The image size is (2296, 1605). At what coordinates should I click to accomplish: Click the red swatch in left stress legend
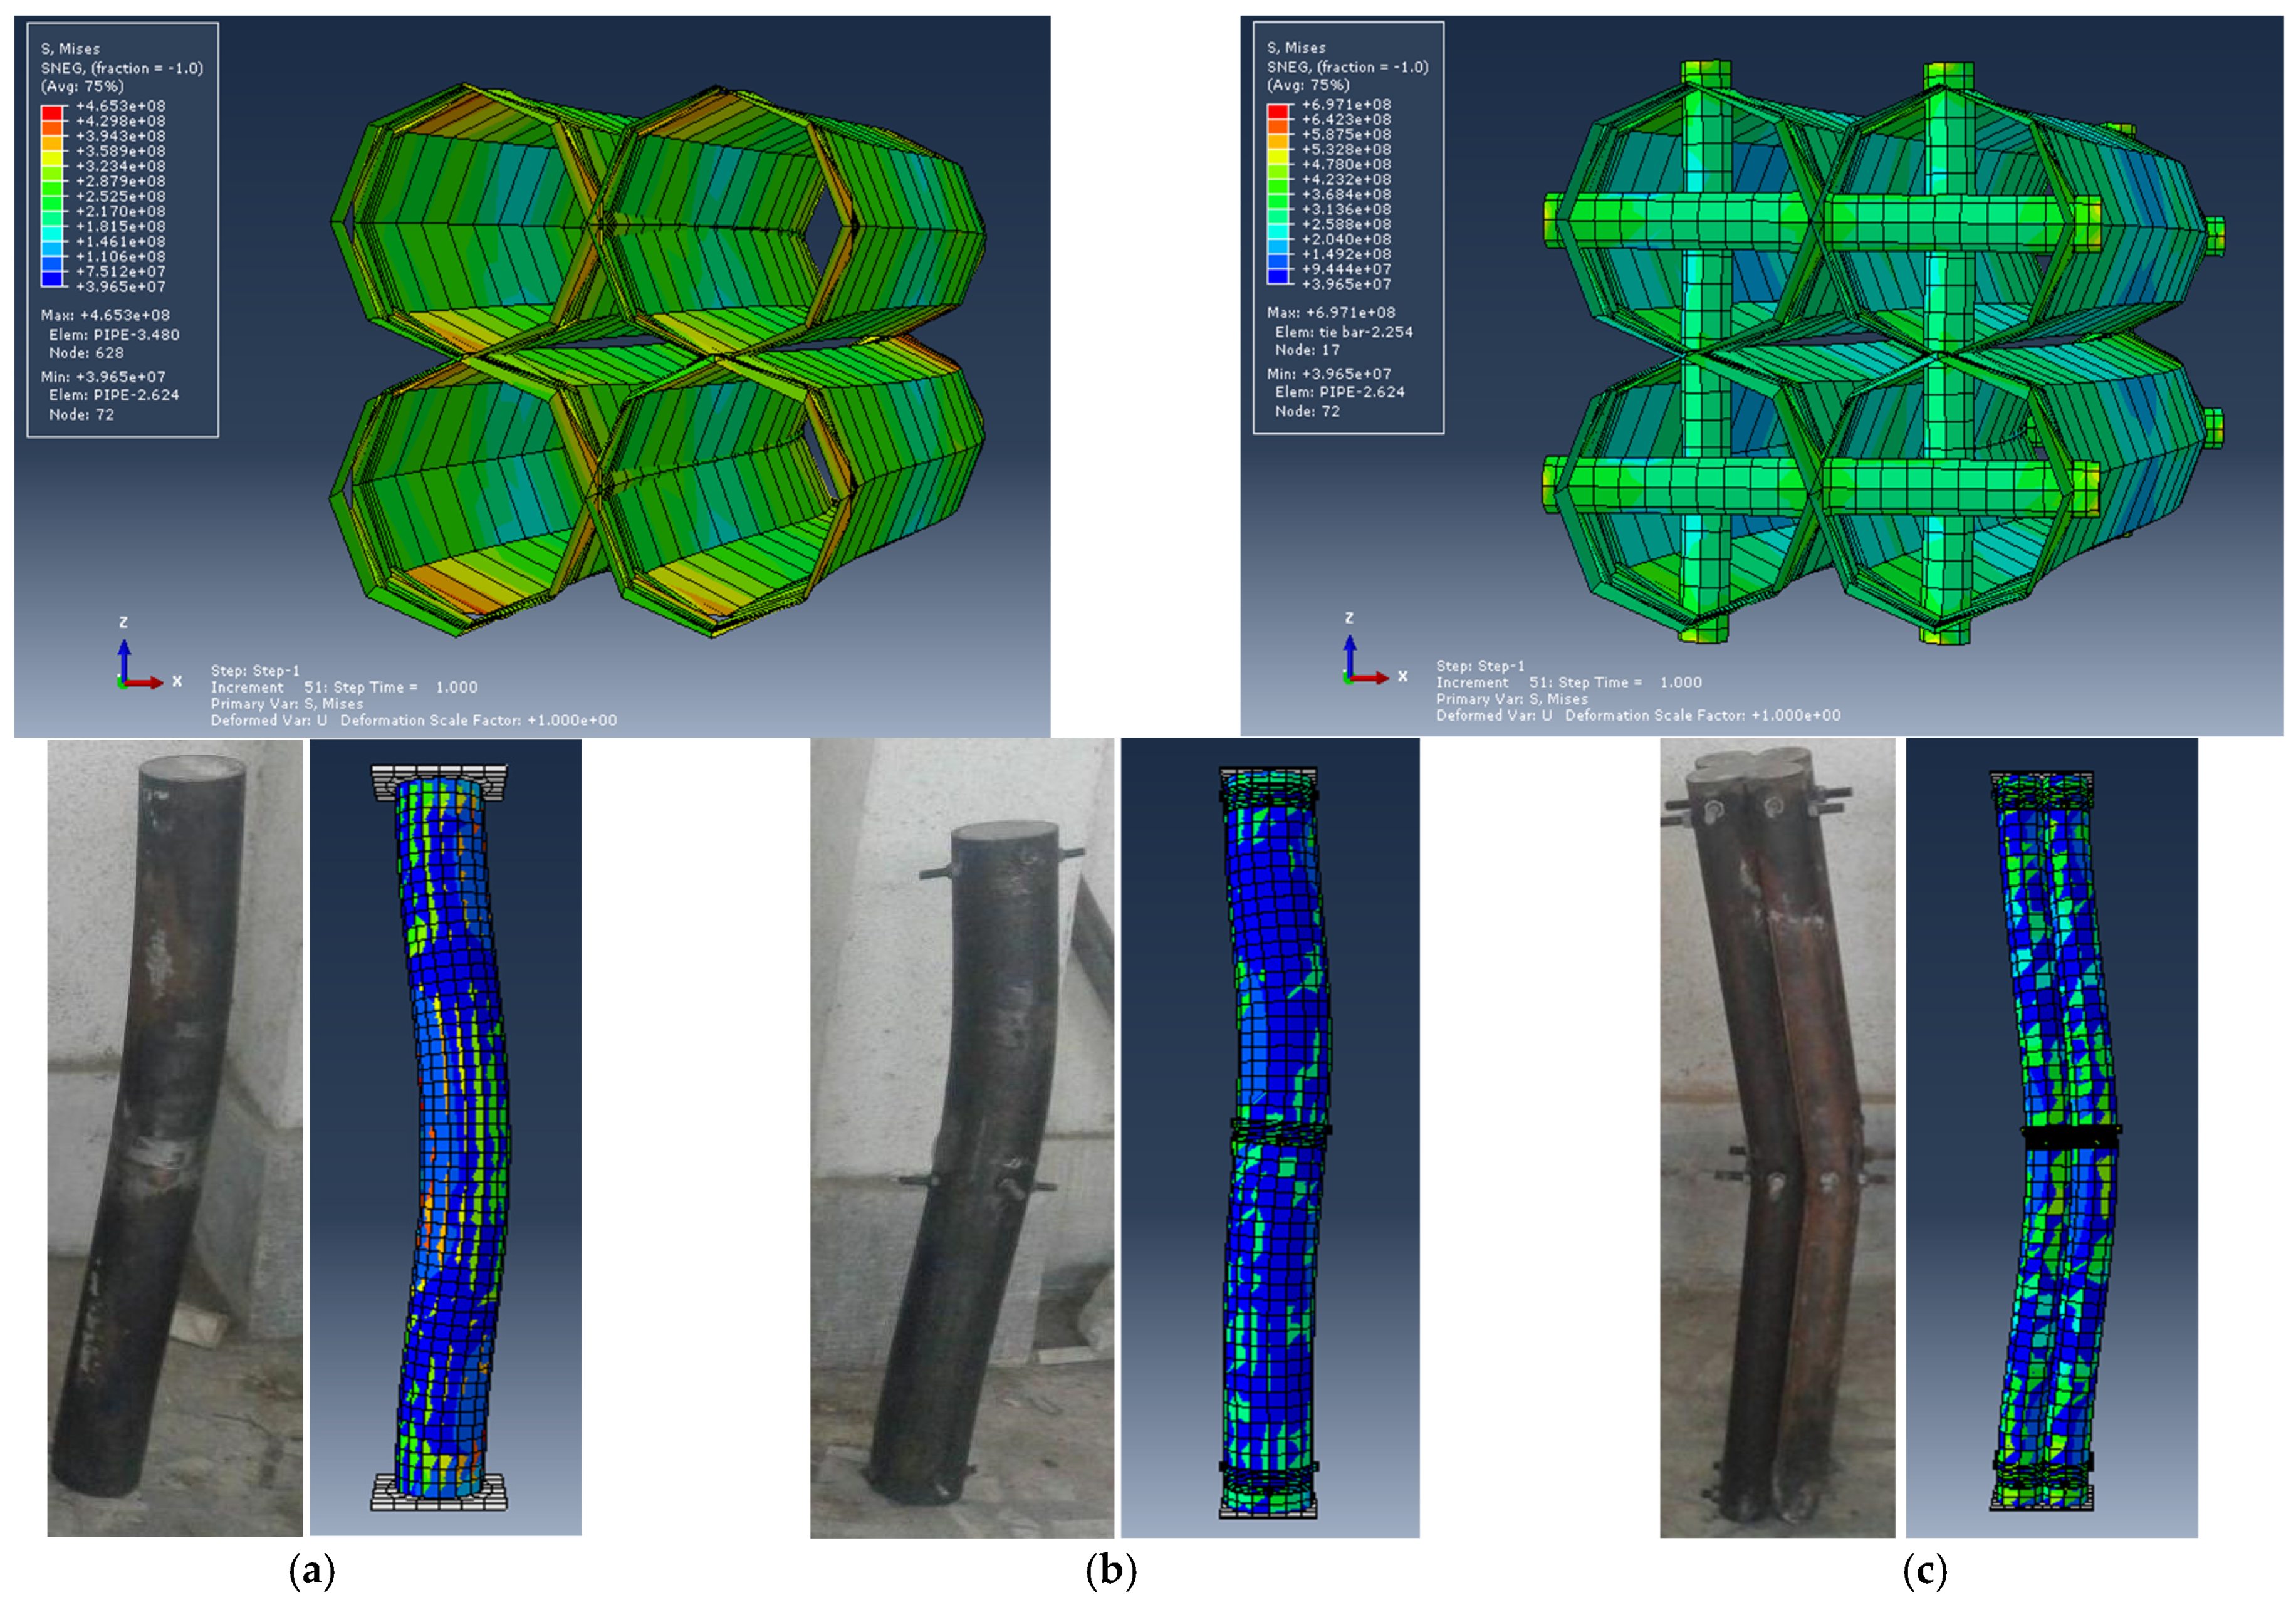52,113
